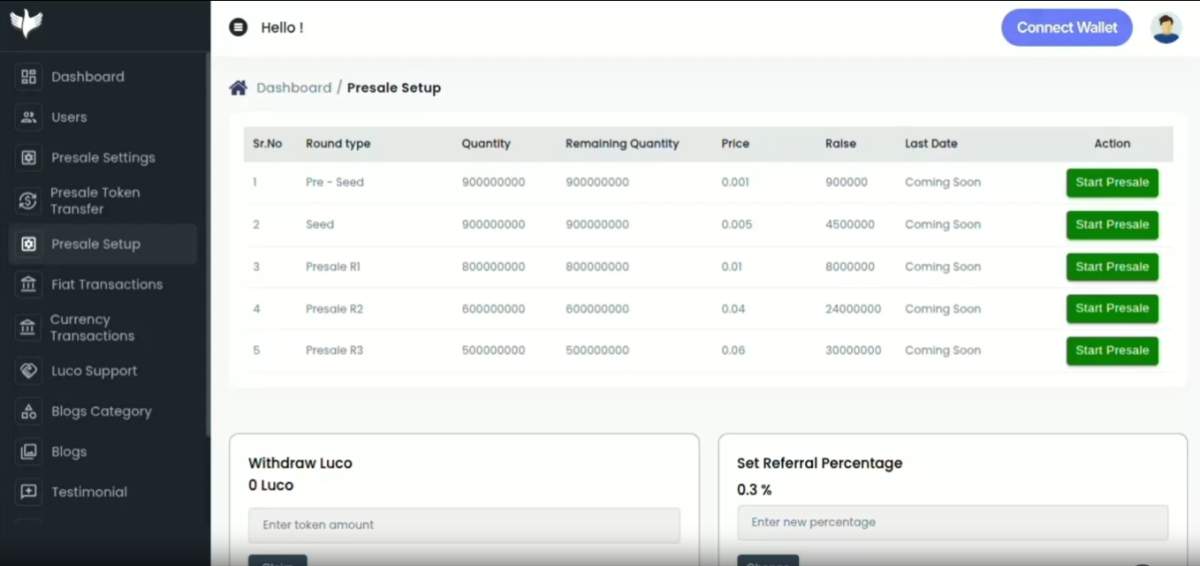Viewport: 1200px width, 566px height.
Task: Click the Luco Support icon
Action: coord(29,371)
